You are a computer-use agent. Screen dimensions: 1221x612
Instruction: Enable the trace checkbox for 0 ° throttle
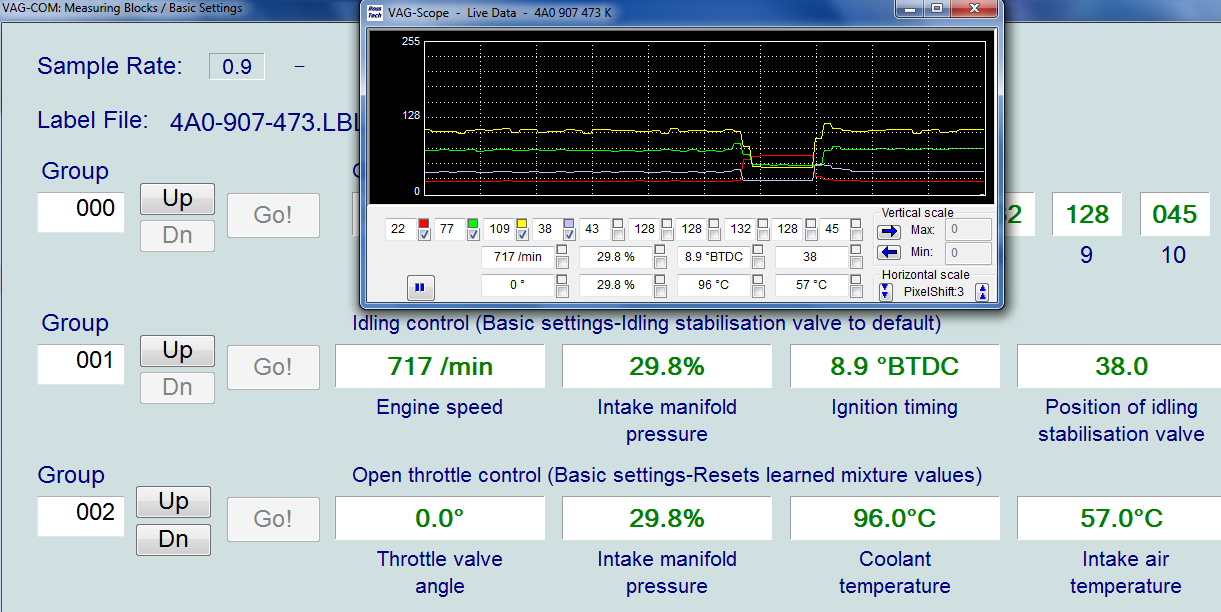562,291
